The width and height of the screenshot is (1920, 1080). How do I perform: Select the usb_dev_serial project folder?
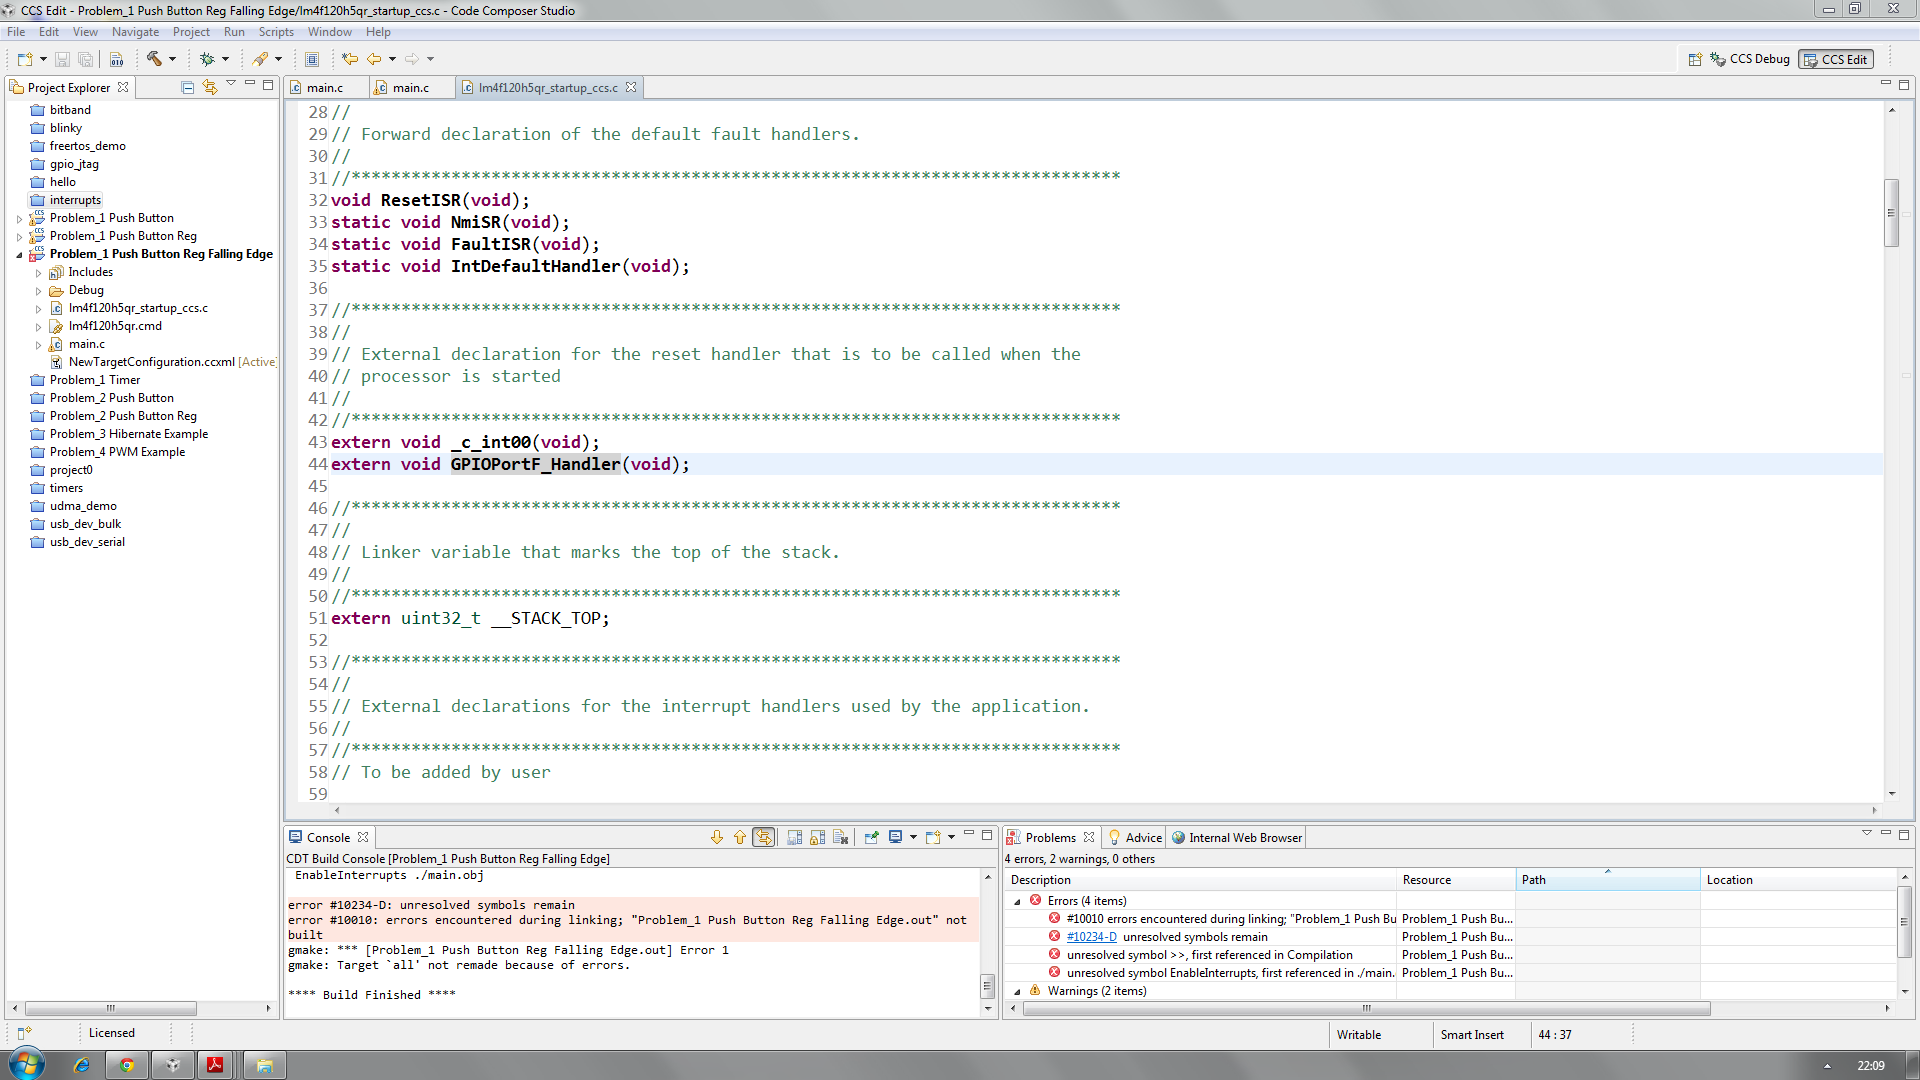(x=87, y=542)
